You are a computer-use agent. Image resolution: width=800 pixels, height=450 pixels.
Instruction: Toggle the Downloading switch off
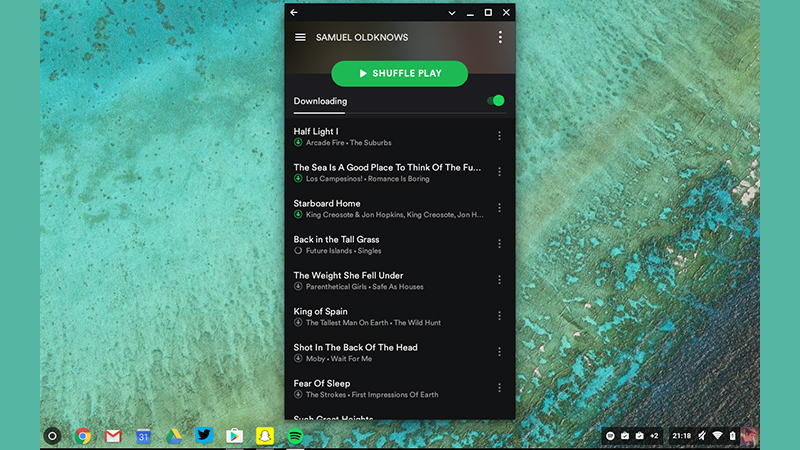(496, 101)
